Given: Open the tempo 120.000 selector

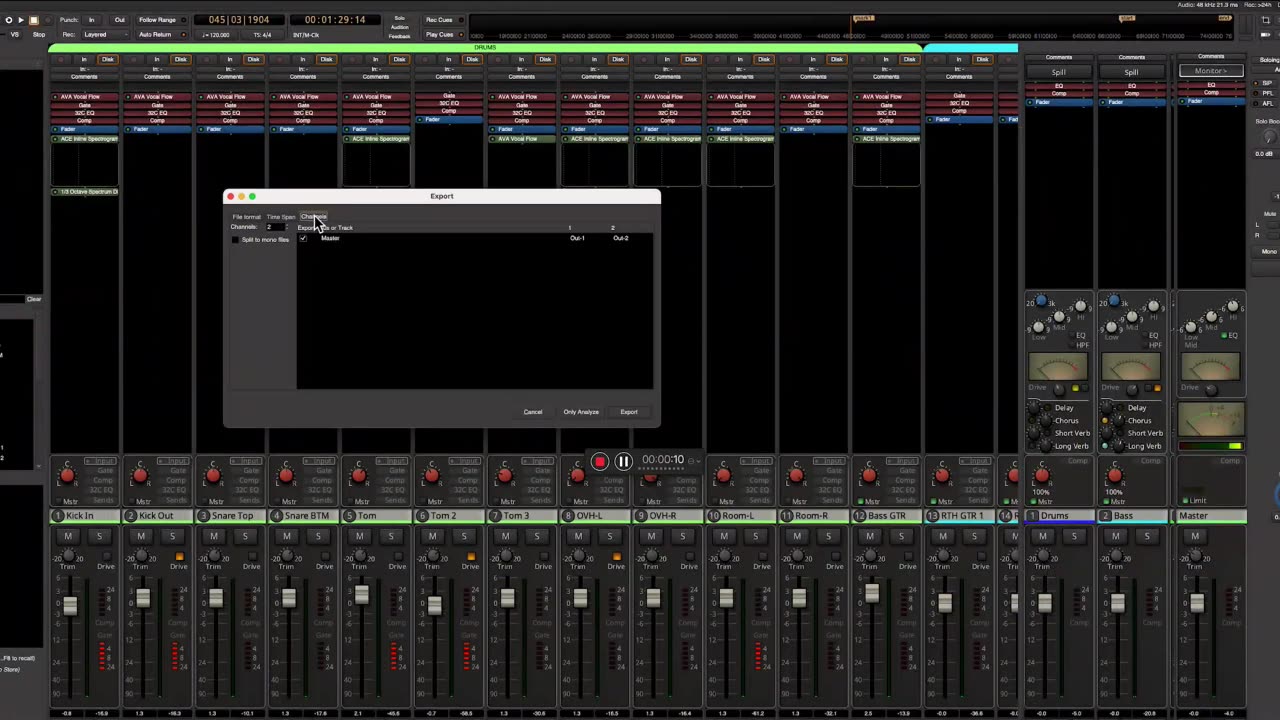Looking at the screenshot, I should pos(217,35).
